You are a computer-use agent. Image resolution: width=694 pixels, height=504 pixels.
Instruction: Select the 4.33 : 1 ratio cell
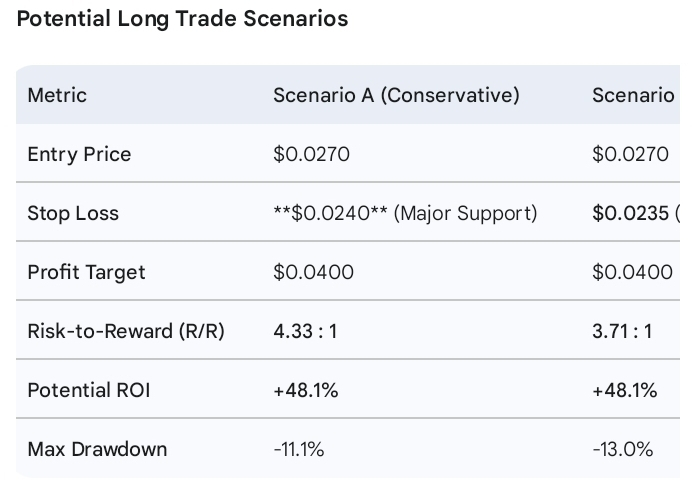pos(305,331)
